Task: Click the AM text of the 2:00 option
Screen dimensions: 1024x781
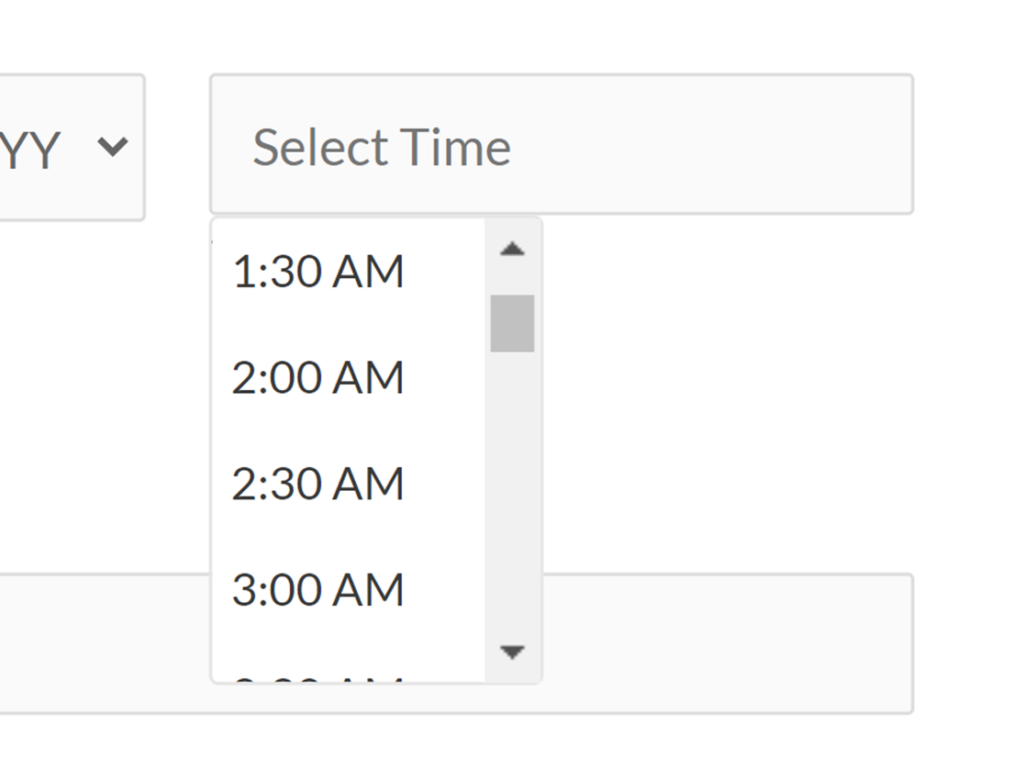Action: click(368, 378)
